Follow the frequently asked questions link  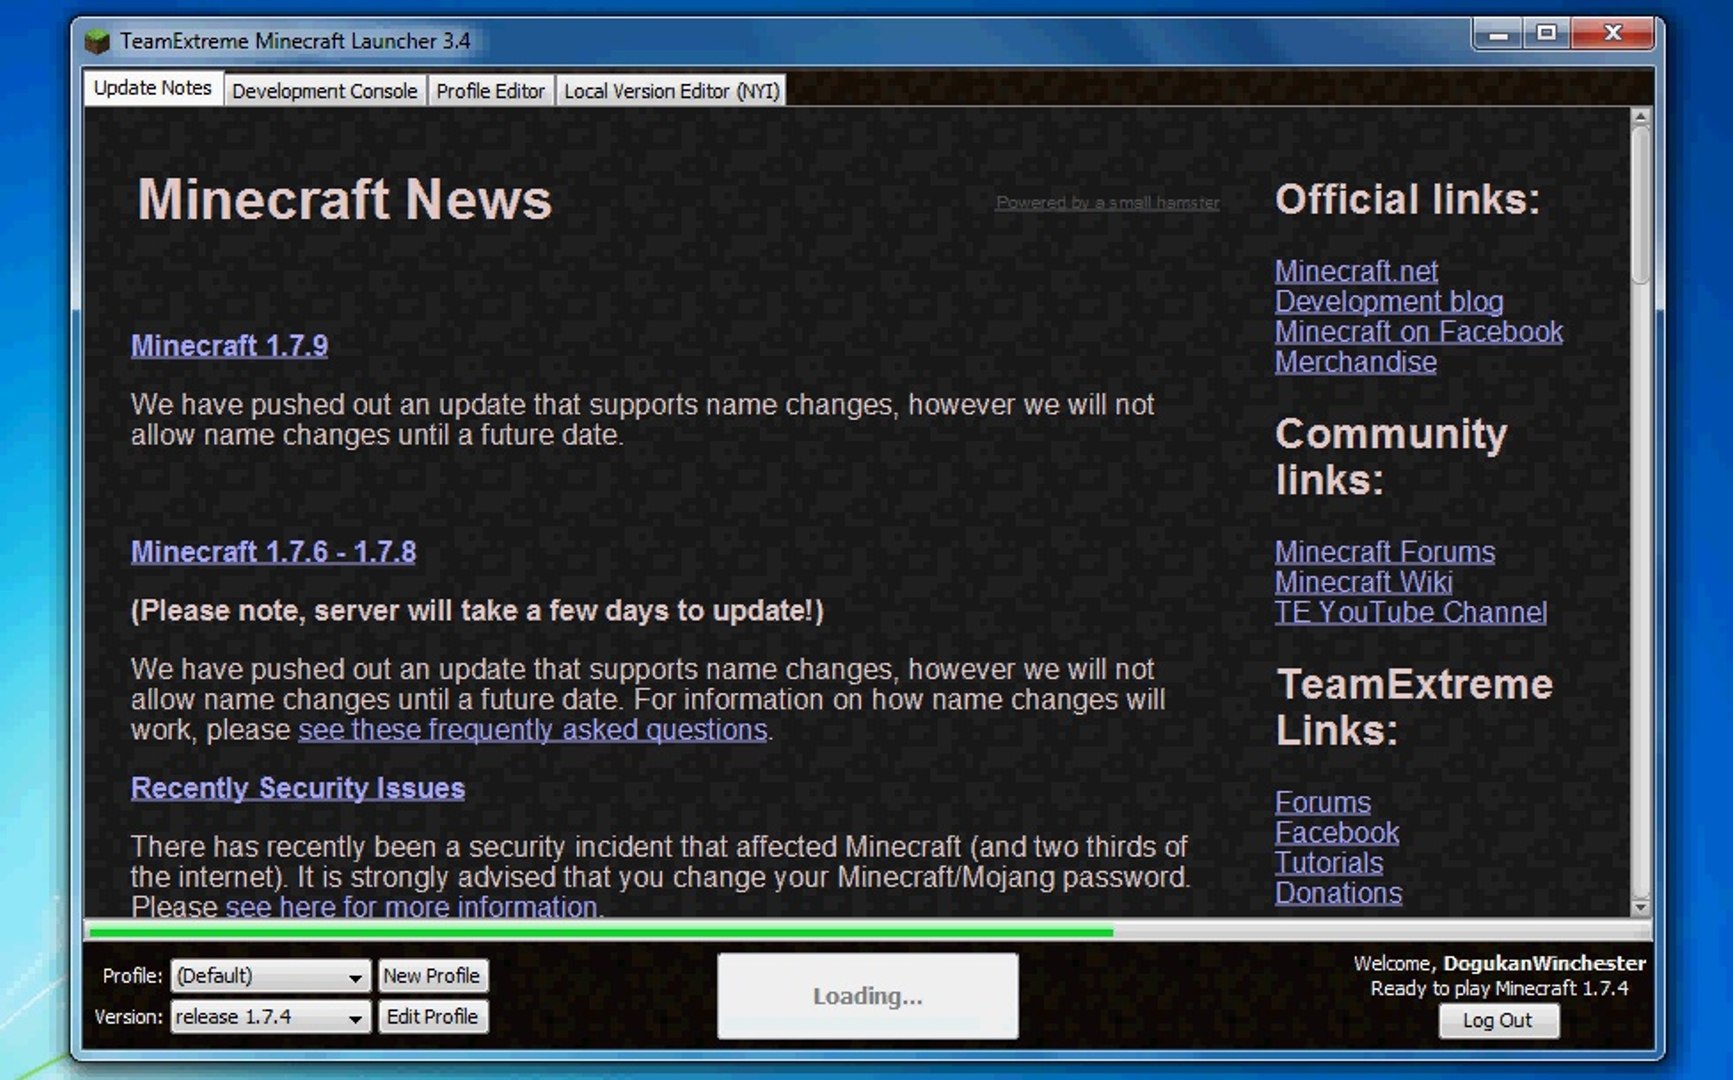(x=532, y=730)
